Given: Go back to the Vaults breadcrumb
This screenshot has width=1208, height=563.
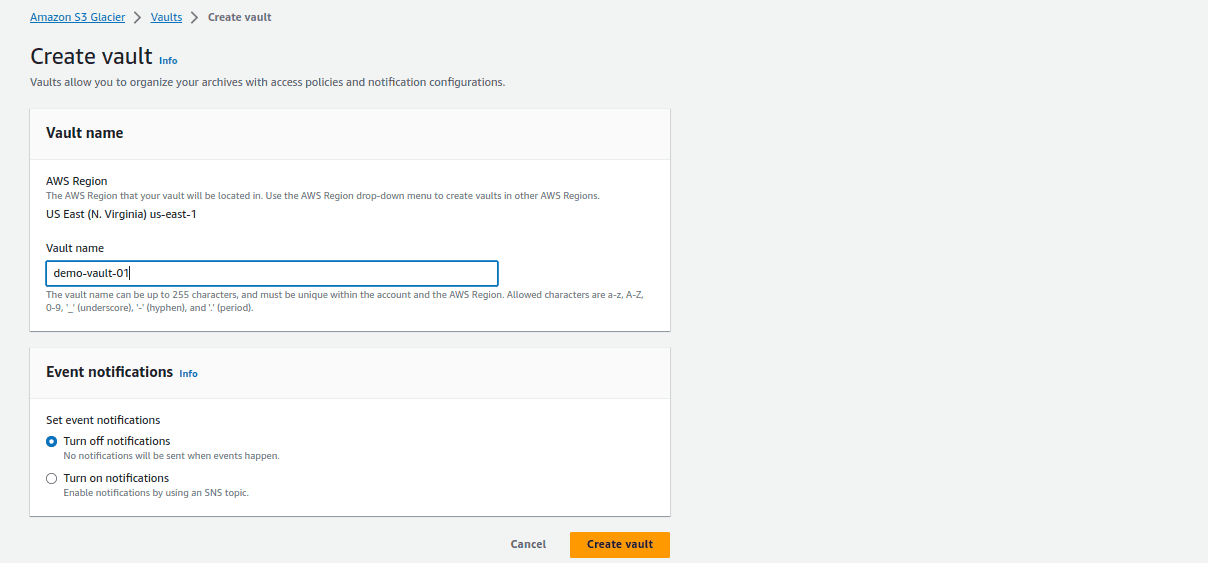Looking at the screenshot, I should click(x=166, y=17).
